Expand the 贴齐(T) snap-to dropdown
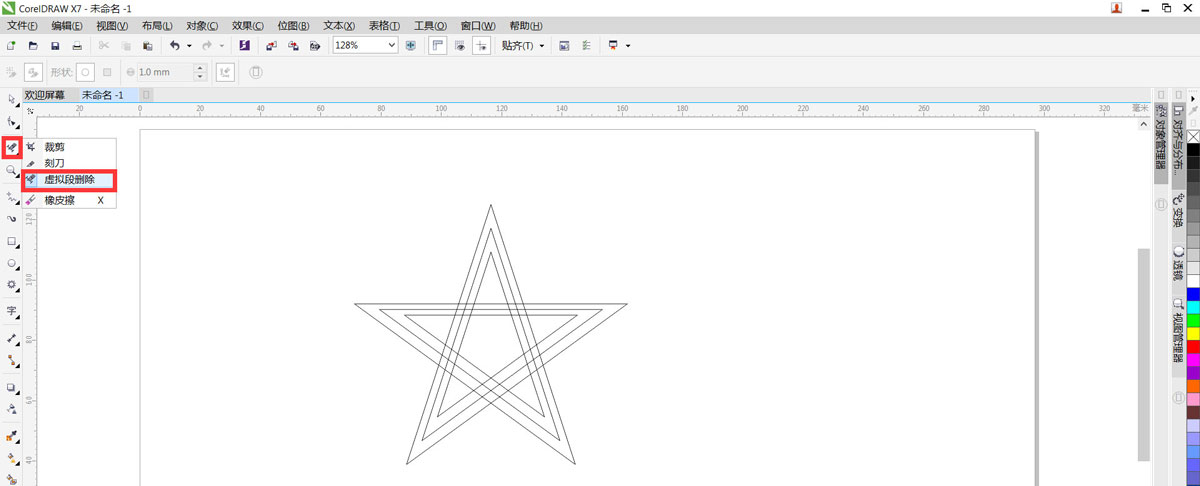 541,46
